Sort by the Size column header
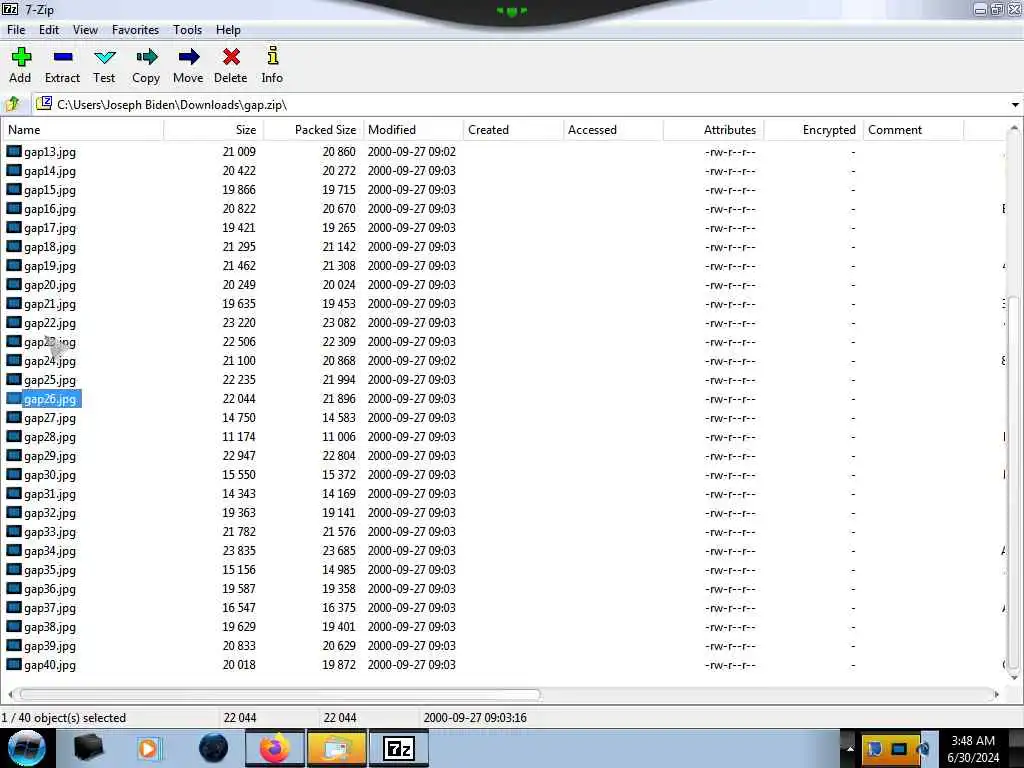1024x768 pixels. coord(214,130)
